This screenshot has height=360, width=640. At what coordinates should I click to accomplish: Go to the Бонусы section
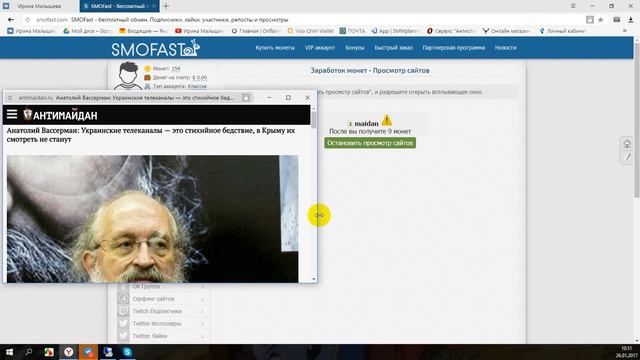[355, 48]
